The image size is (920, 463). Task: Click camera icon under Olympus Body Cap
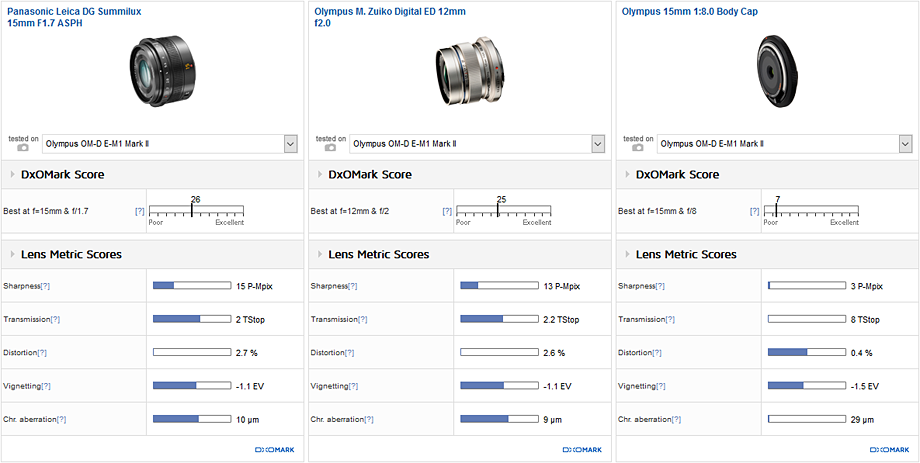tap(638, 148)
